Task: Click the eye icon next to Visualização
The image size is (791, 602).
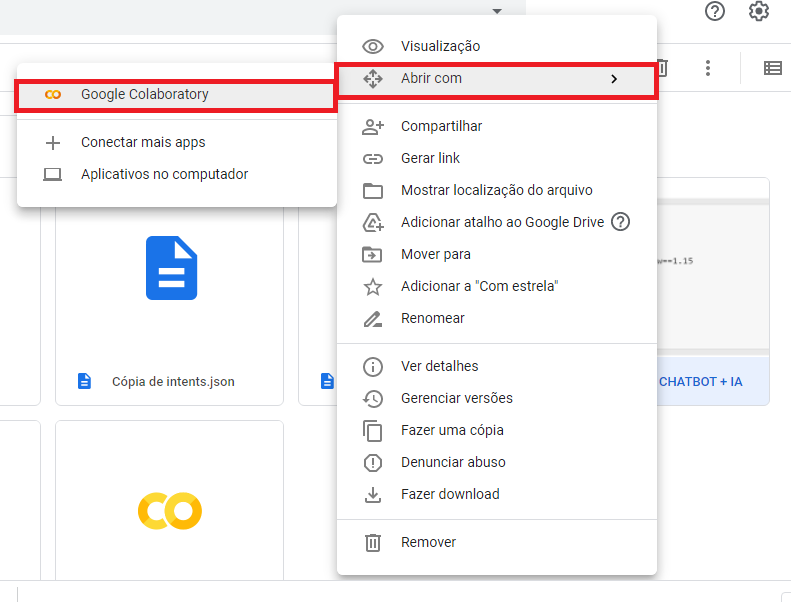Action: [x=373, y=46]
